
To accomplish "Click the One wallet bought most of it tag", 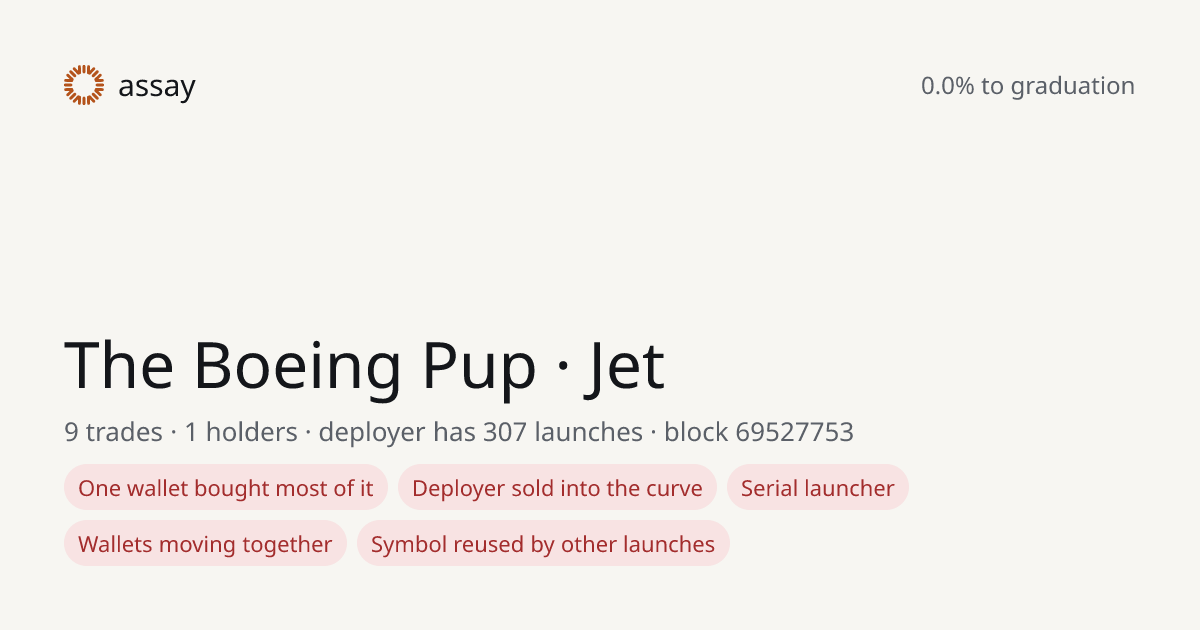I will (x=226, y=487).
